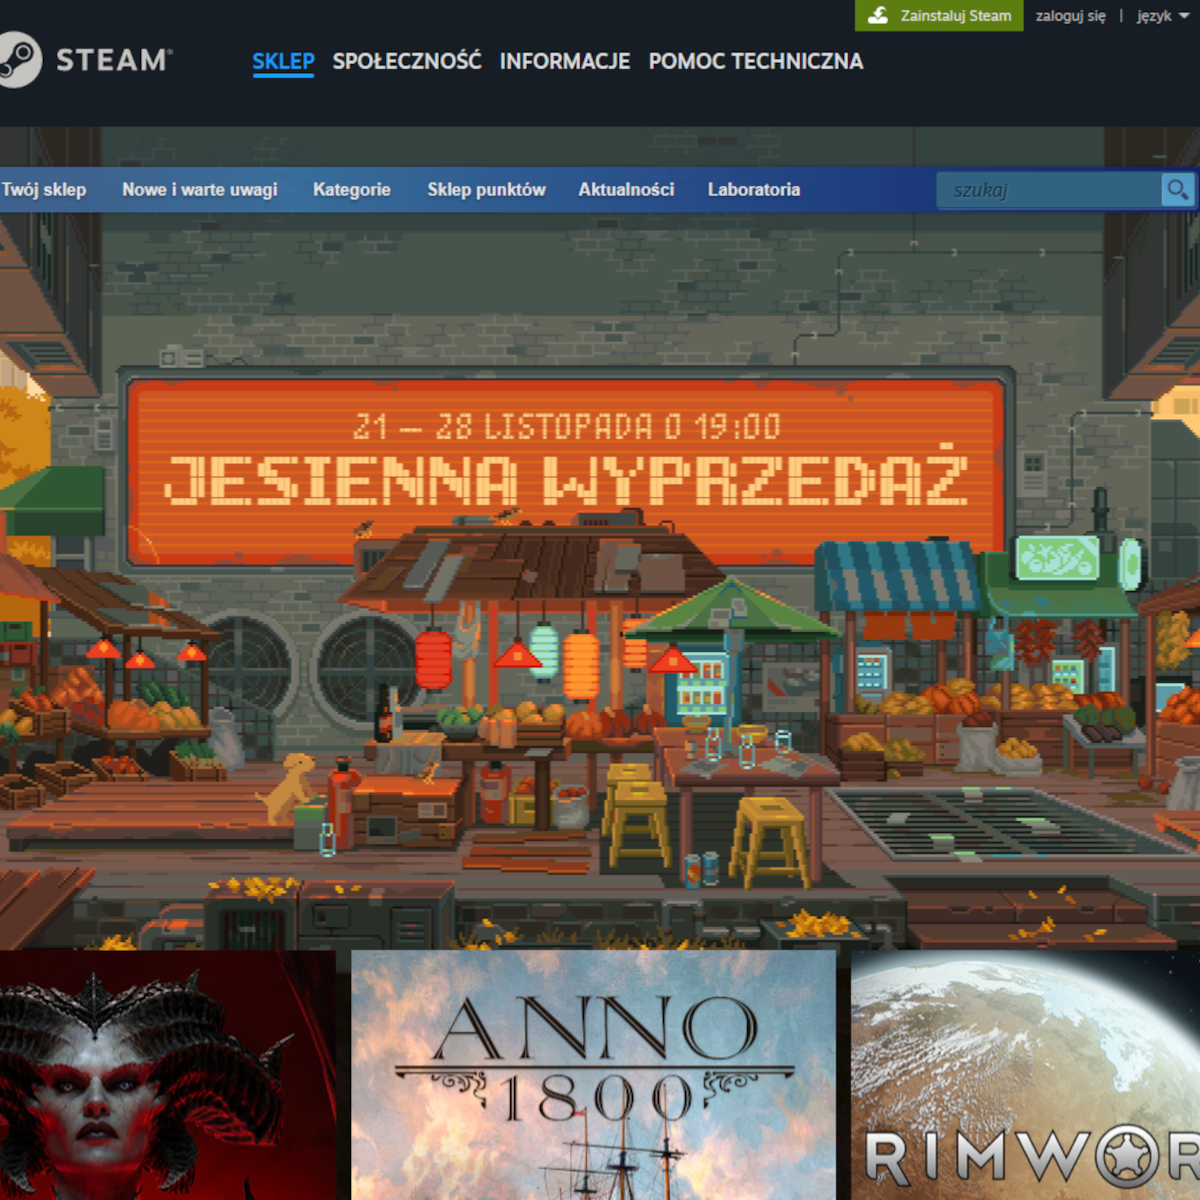Screen dimensions: 1200x1200
Task: Go to the Laboratoria page
Action: click(753, 189)
